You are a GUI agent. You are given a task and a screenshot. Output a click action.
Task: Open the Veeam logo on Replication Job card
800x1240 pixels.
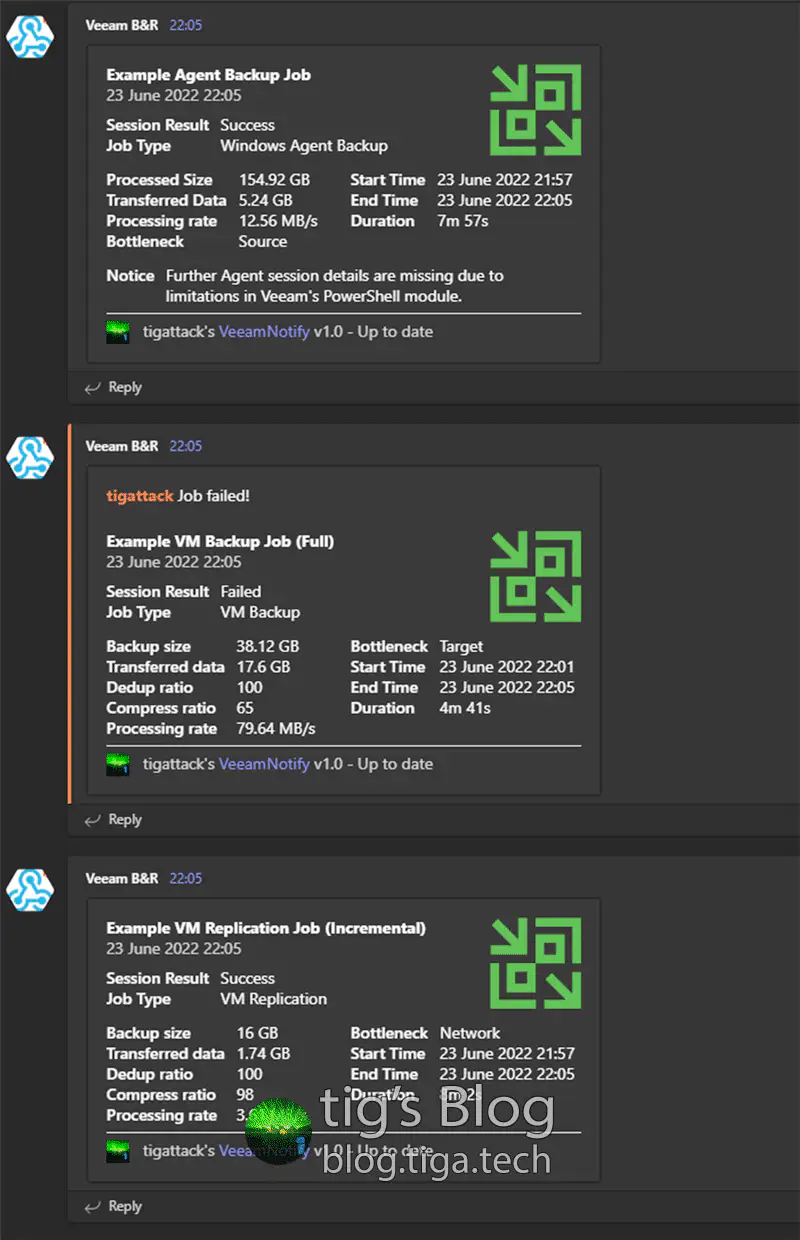tap(536, 963)
